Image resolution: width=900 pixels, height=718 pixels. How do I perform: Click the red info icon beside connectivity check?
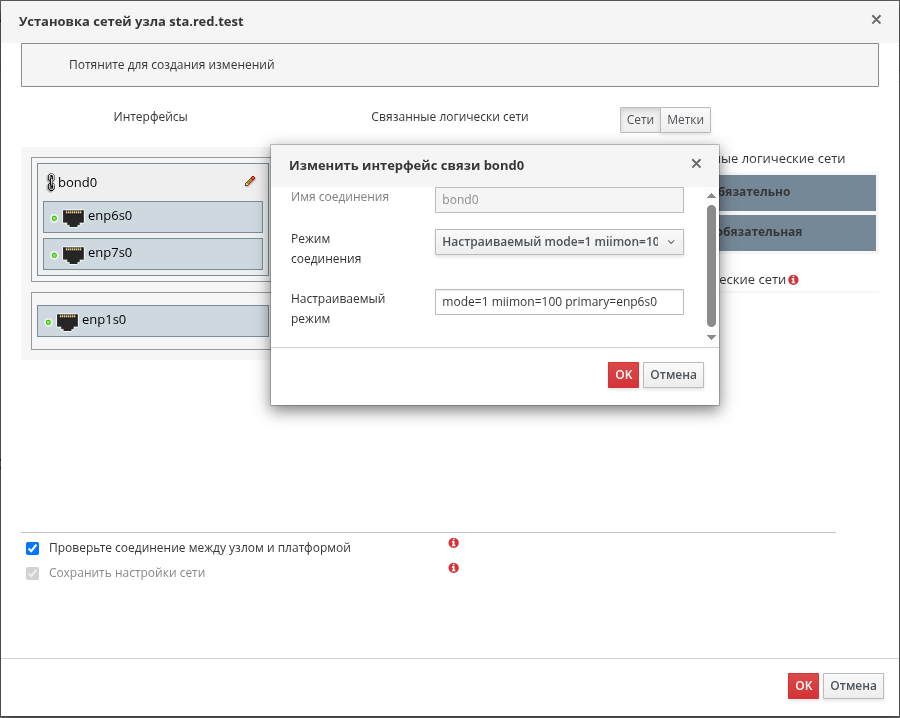[453, 542]
